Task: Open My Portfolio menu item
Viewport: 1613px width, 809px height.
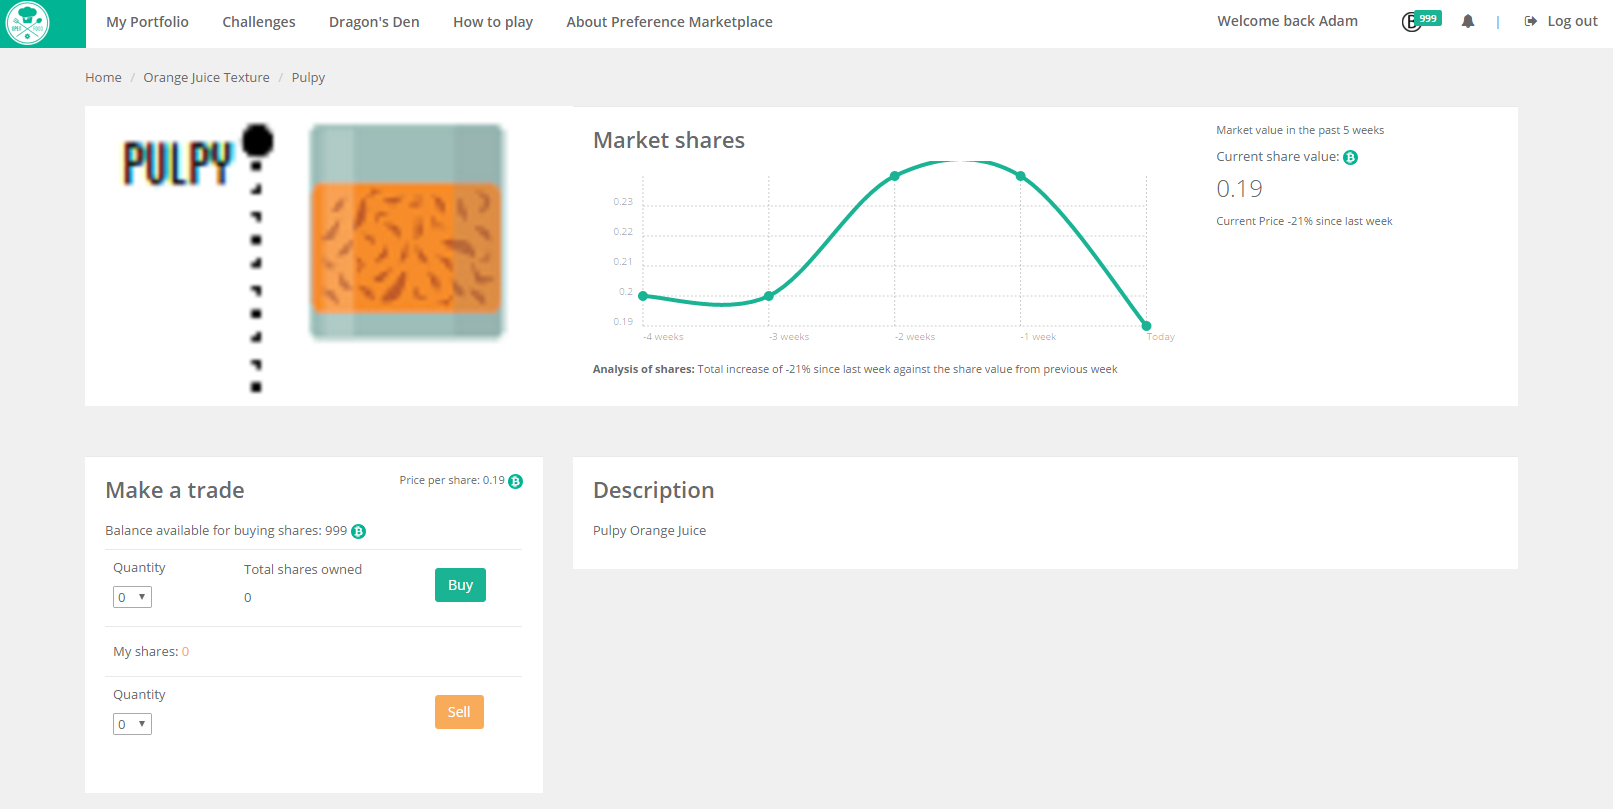Action: tap(147, 22)
